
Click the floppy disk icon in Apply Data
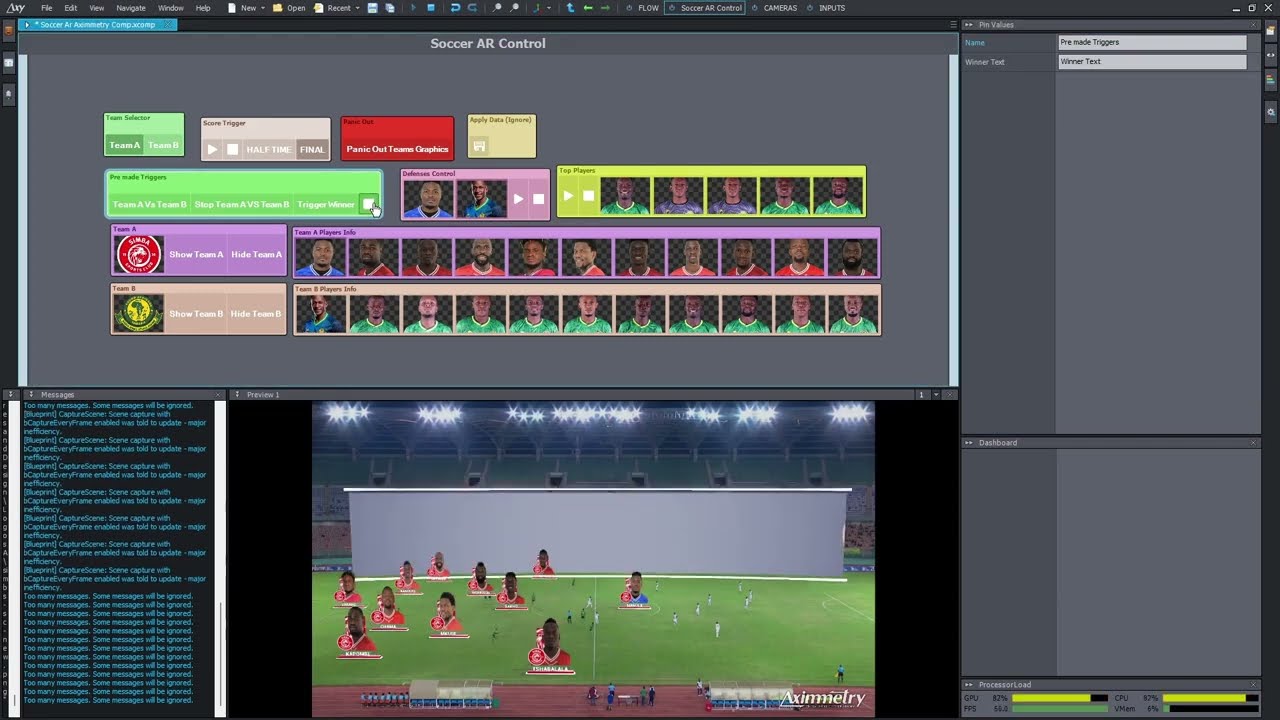tap(479, 146)
